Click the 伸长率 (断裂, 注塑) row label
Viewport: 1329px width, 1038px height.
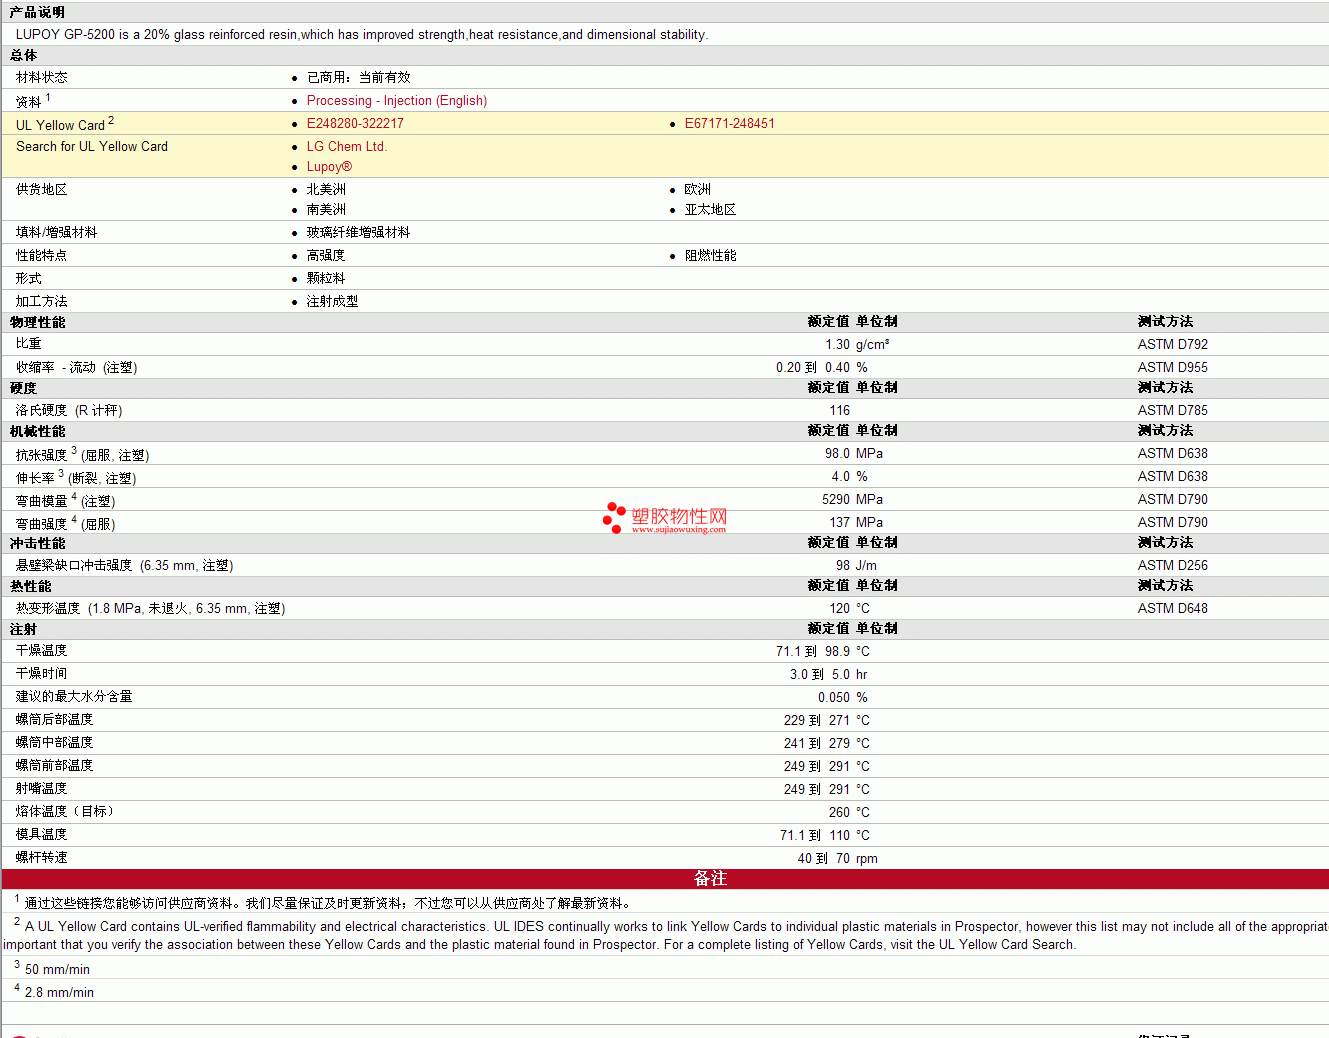coord(76,478)
